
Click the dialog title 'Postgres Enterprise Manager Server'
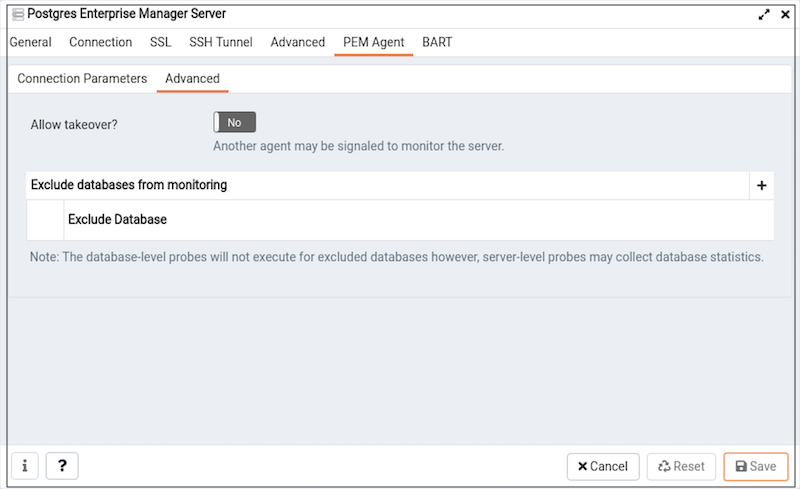[x=127, y=14]
